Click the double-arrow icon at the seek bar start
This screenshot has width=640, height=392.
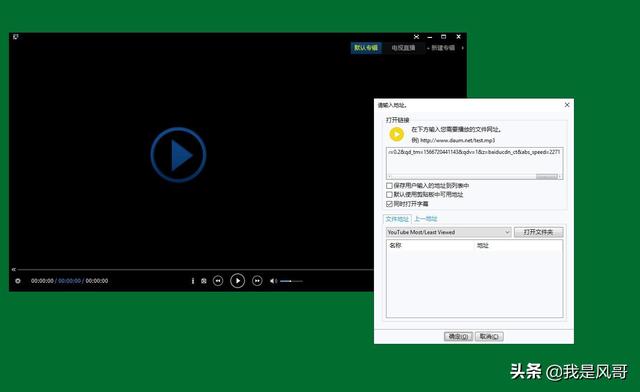(x=13, y=270)
